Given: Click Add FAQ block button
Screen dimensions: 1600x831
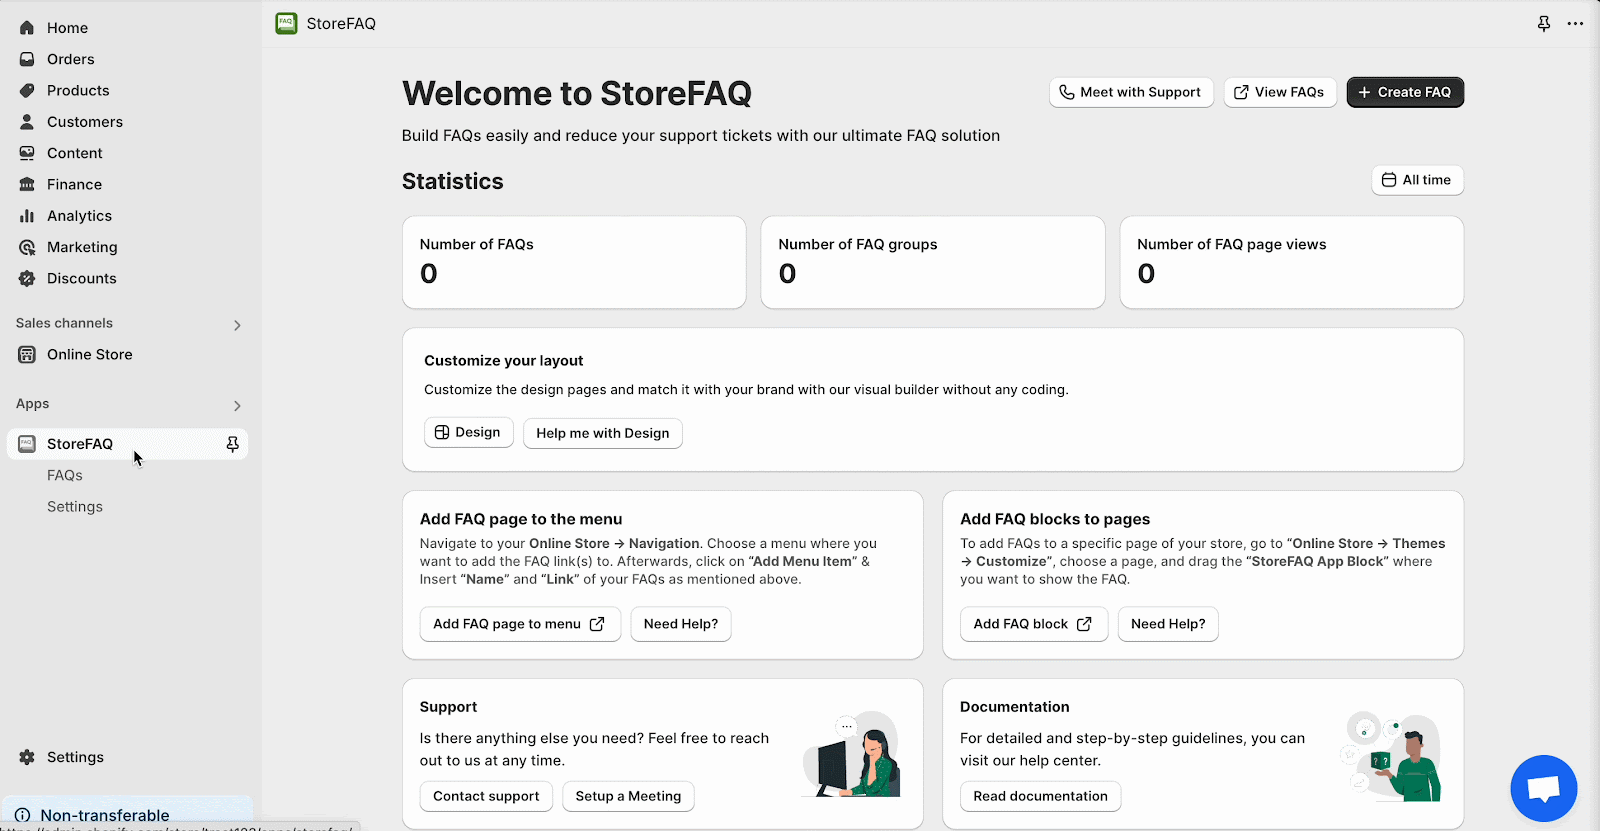Looking at the screenshot, I should pyautogui.click(x=1034, y=624).
